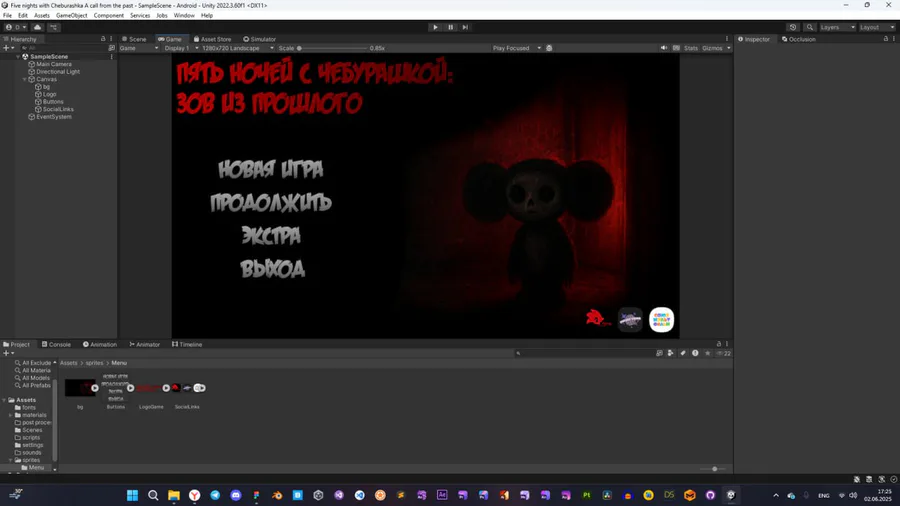Expand the LogoGame sprite asset arrow
Image resolution: width=900 pixels, height=506 pixels.
pyautogui.click(x=166, y=388)
